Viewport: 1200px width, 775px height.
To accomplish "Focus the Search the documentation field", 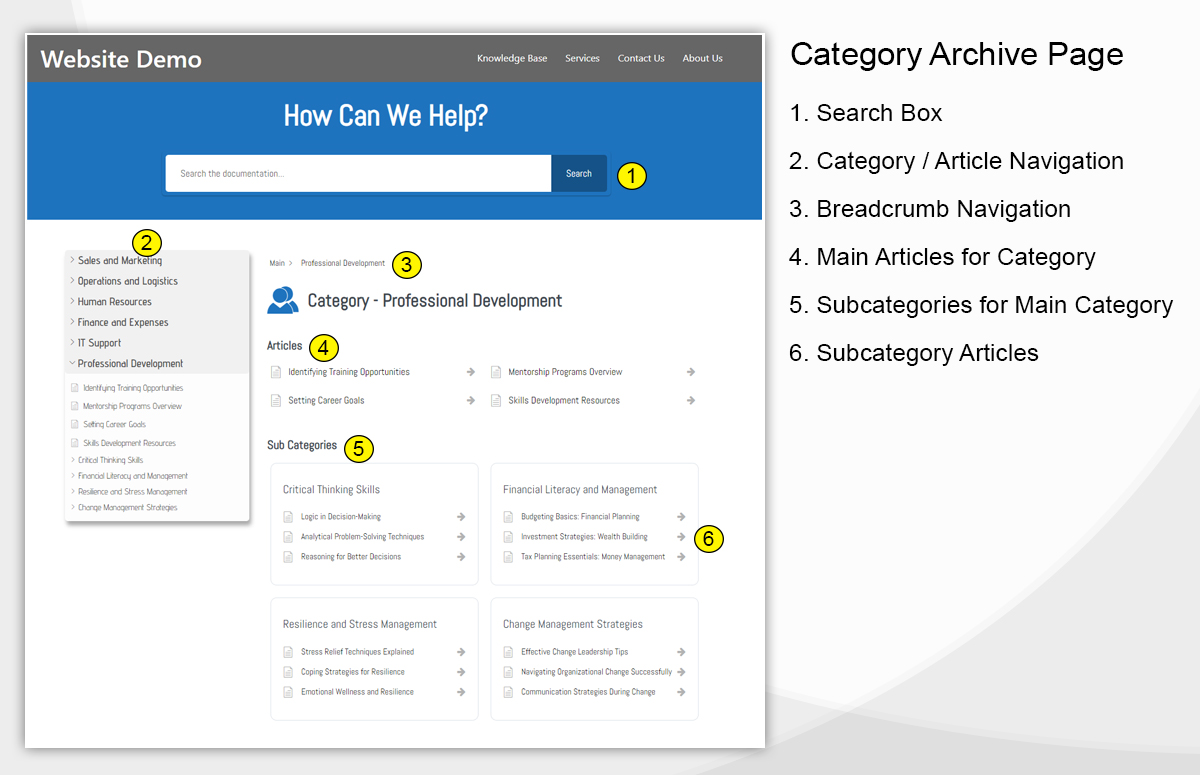I will (358, 173).
